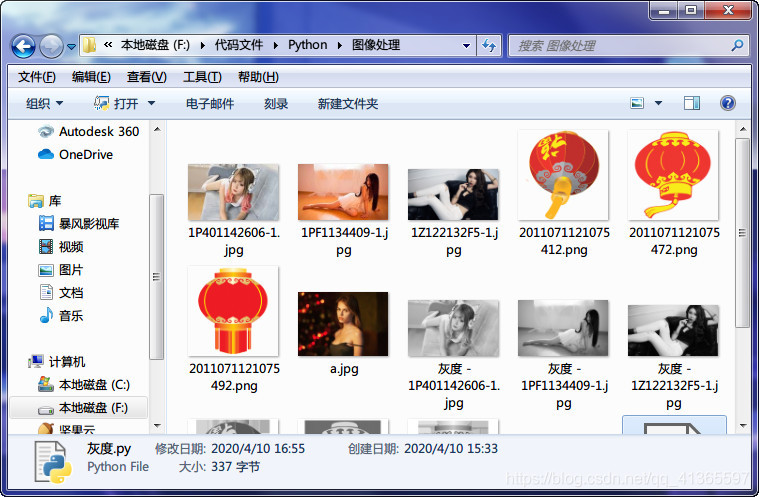This screenshot has height=497, width=759.
Task: Click the 337 字节 size value
Action: tap(235, 467)
